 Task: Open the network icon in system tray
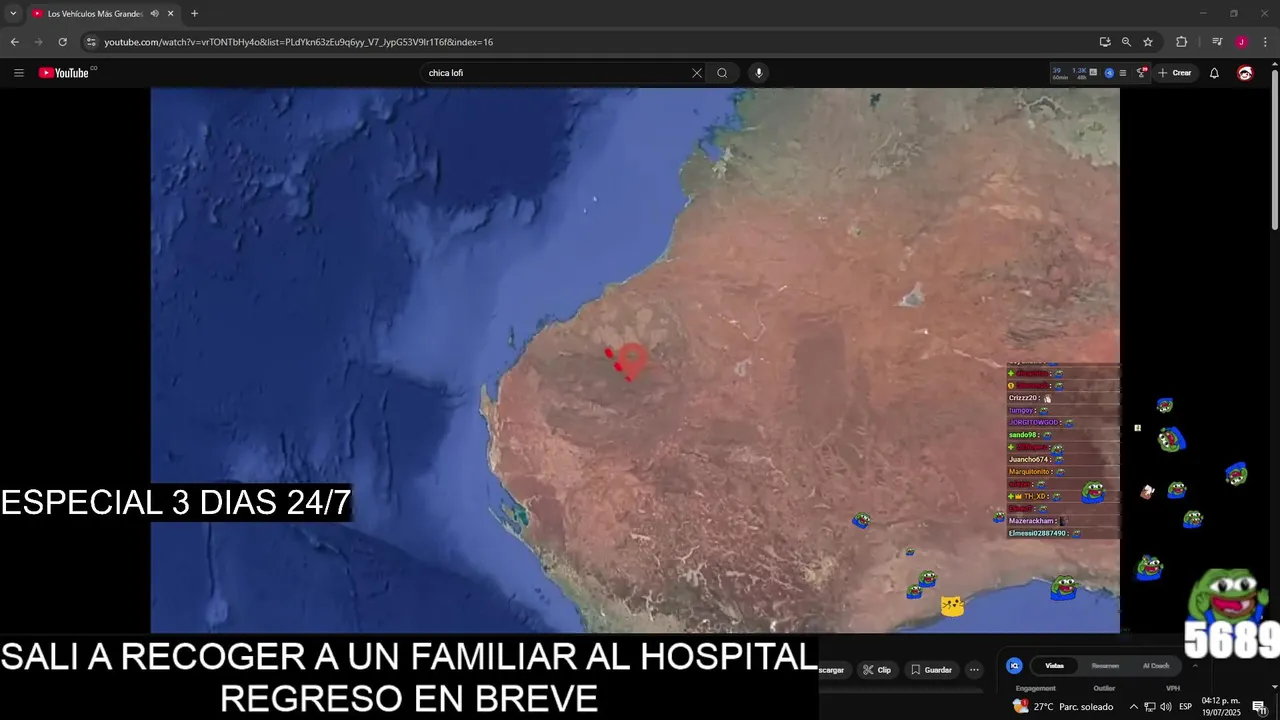(x=1150, y=707)
